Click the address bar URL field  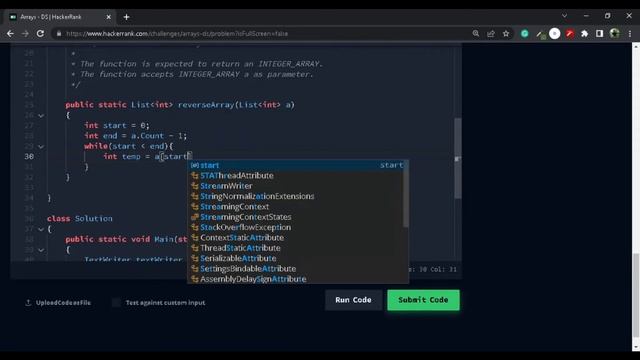point(261,33)
